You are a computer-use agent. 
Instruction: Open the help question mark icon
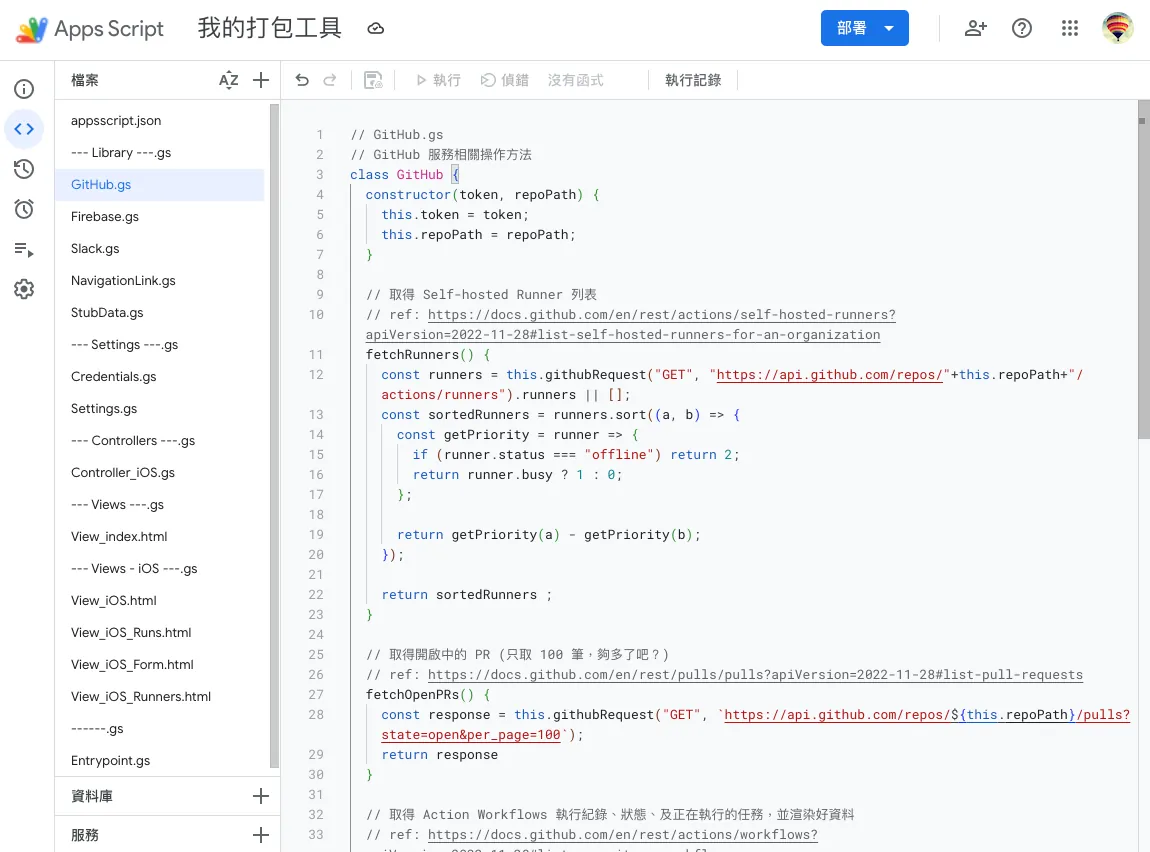tap(1022, 29)
